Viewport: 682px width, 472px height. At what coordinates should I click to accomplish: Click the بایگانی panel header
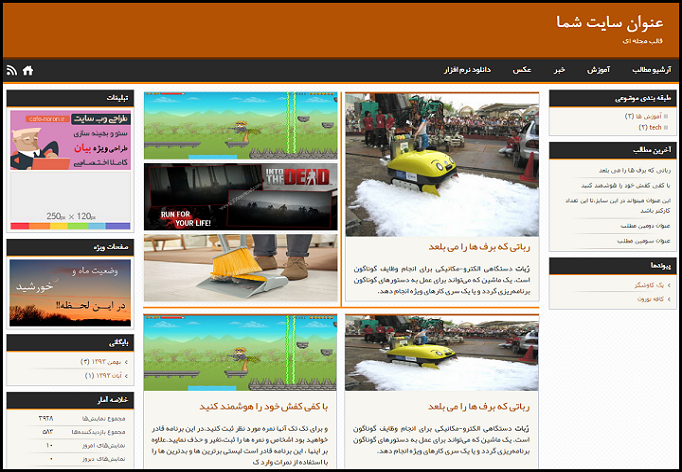pyautogui.click(x=70, y=343)
